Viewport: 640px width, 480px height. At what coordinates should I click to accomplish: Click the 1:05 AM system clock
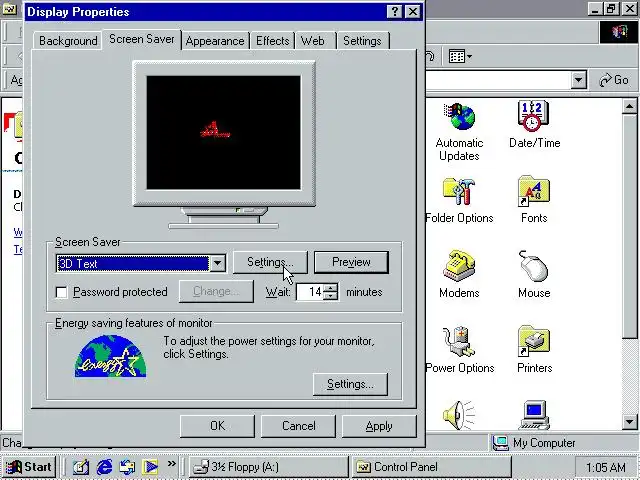(x=605, y=467)
